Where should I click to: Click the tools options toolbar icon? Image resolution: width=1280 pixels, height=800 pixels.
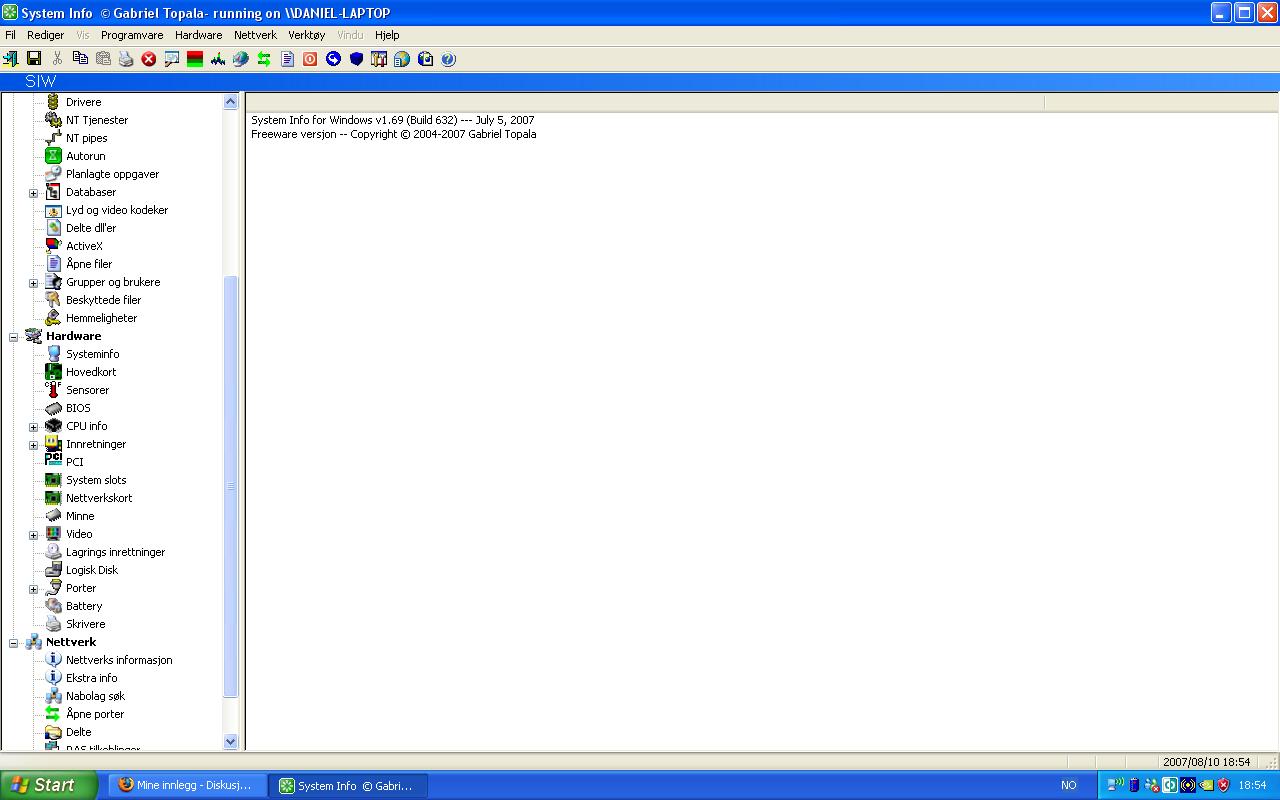coord(379,59)
